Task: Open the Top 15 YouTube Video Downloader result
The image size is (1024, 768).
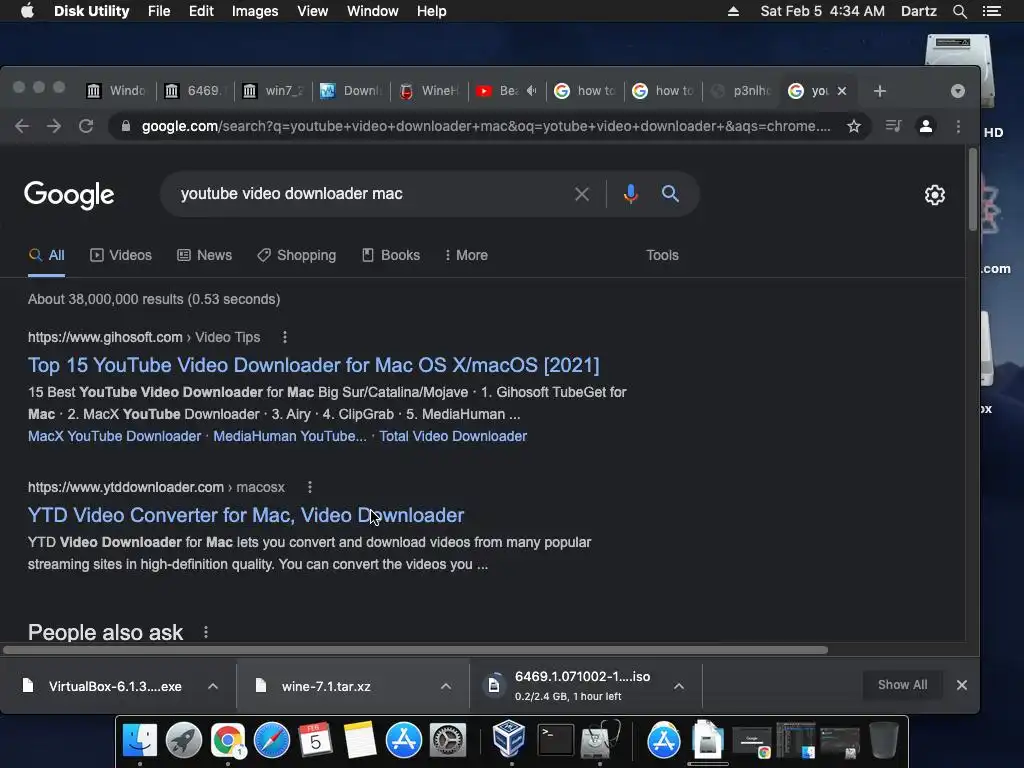Action: pyautogui.click(x=313, y=365)
